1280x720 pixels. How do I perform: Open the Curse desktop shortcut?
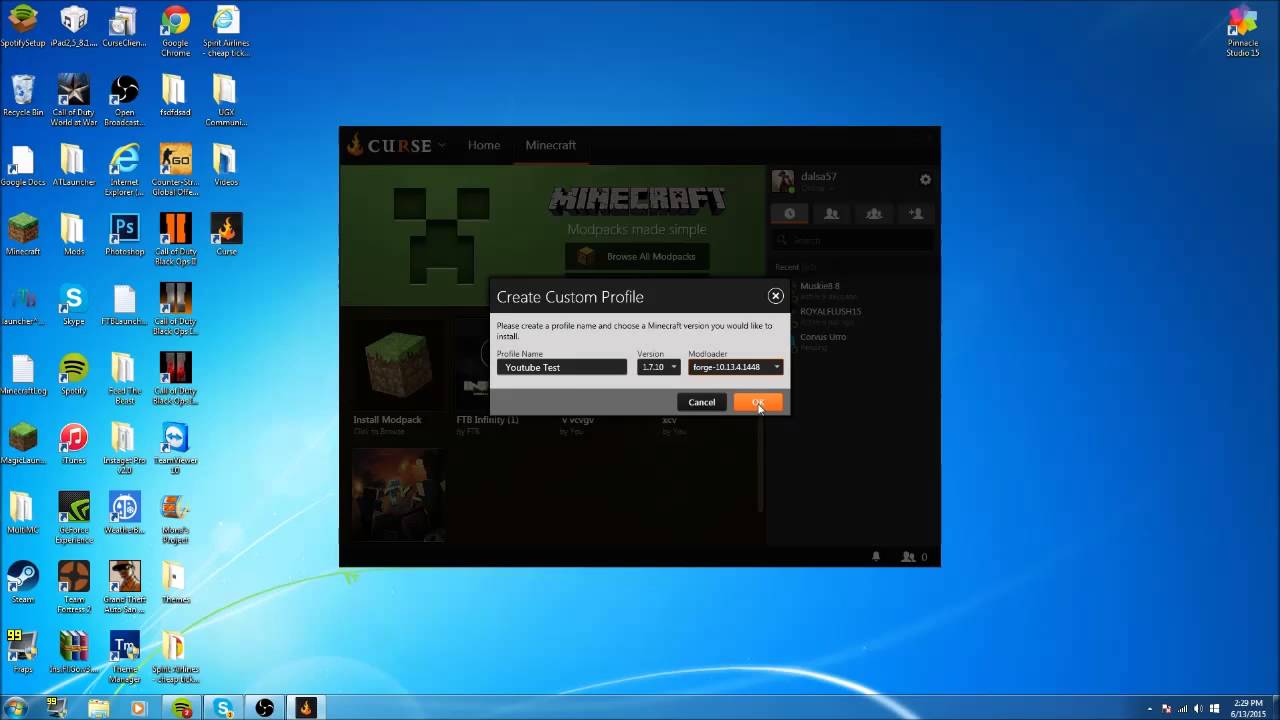click(226, 235)
